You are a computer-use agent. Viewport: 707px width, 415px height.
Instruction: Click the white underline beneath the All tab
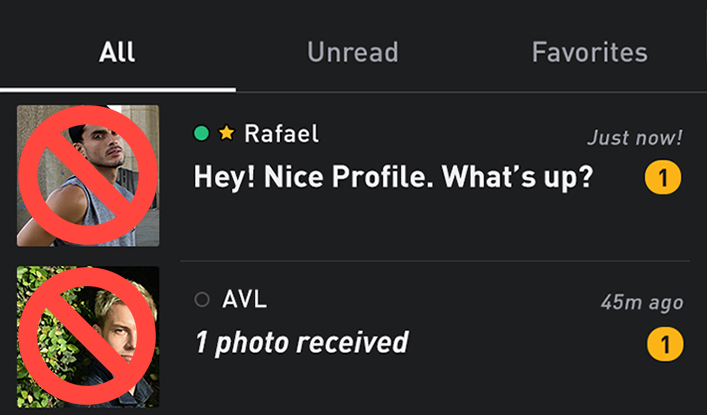[x=117, y=89]
